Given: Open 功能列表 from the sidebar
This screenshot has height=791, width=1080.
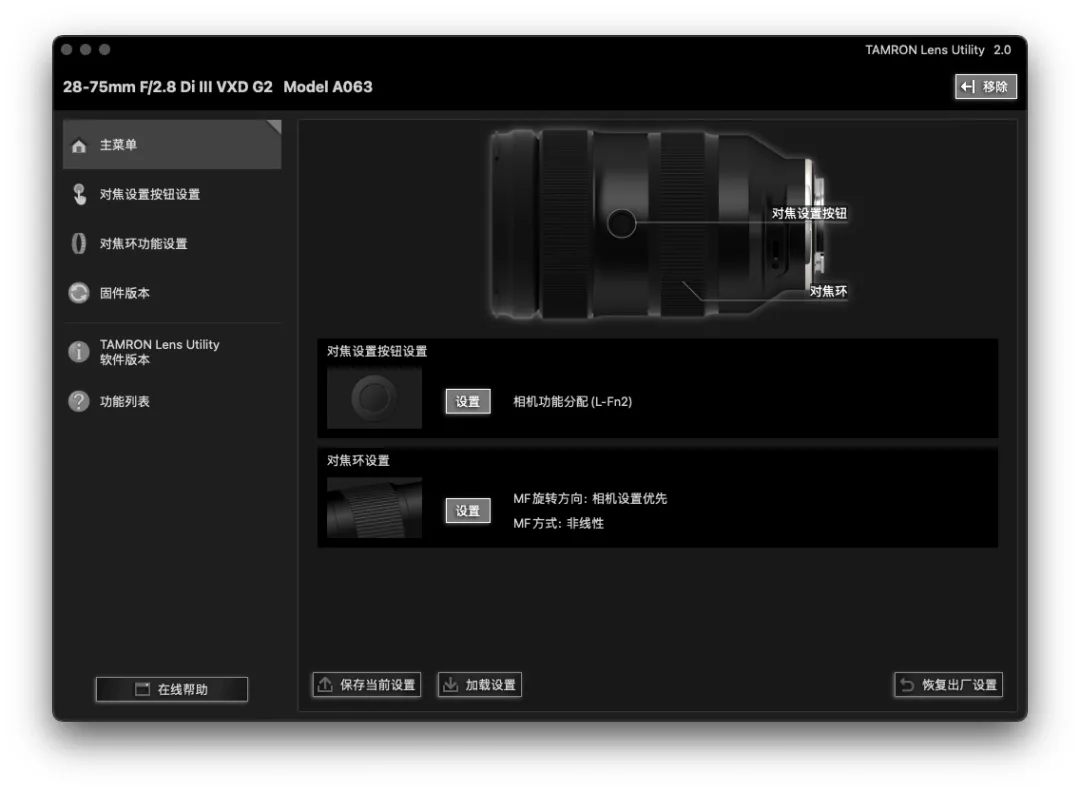Looking at the screenshot, I should pyautogui.click(x=125, y=402).
